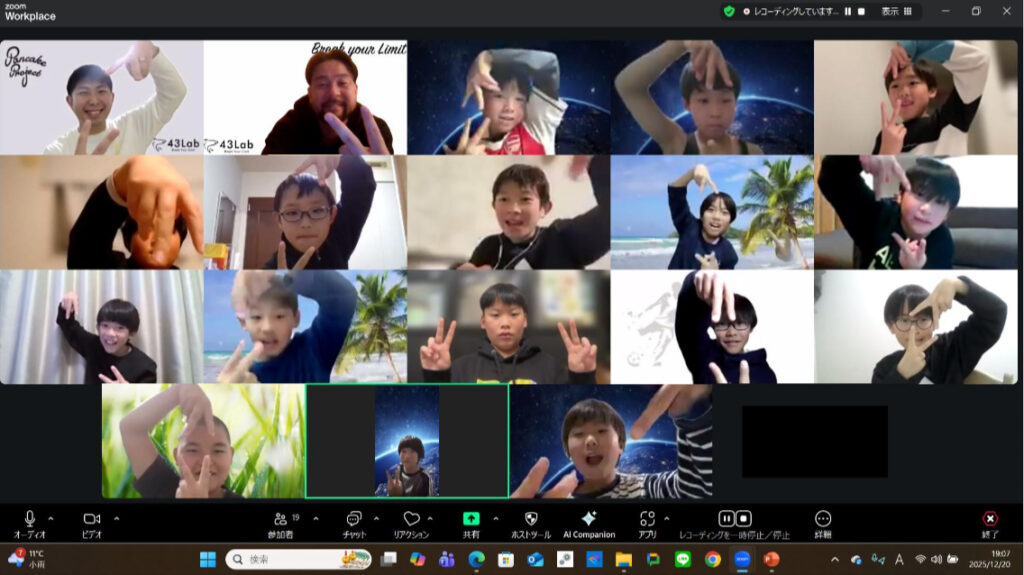
Task: Open the 詳細 more options menu
Action: pos(823,519)
